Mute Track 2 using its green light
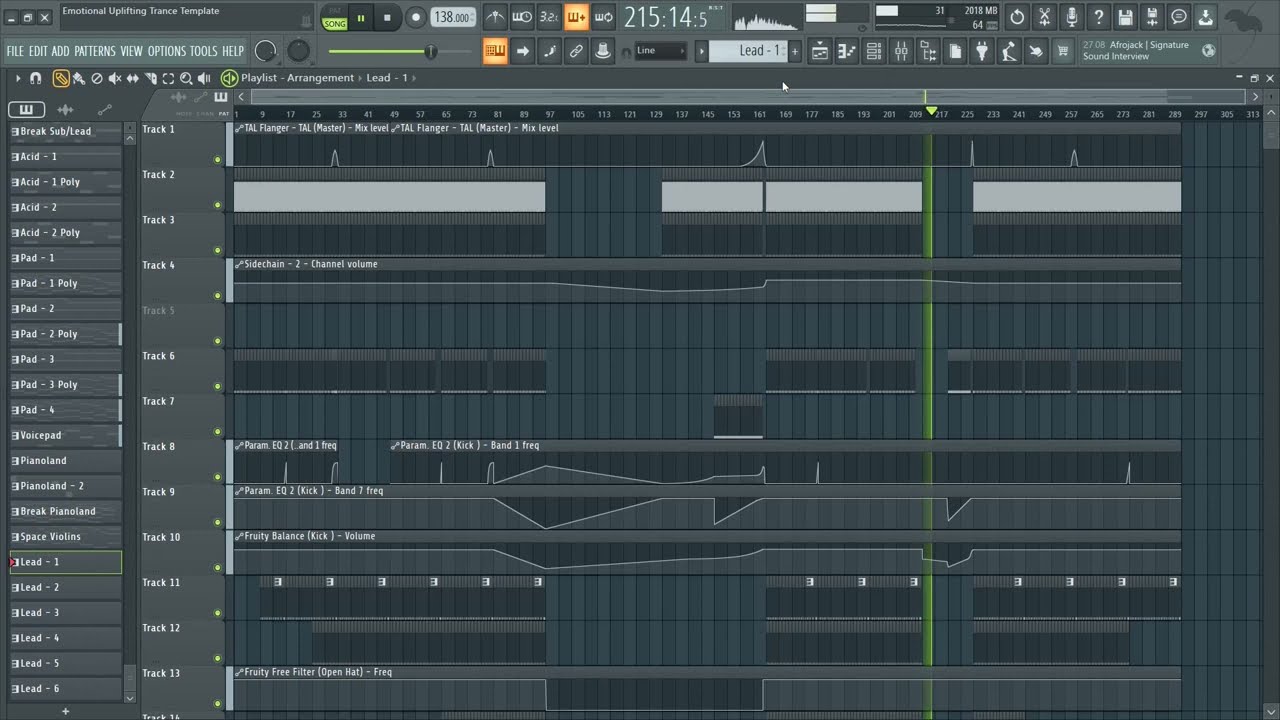Screen dimensions: 1280x720 click(x=217, y=205)
